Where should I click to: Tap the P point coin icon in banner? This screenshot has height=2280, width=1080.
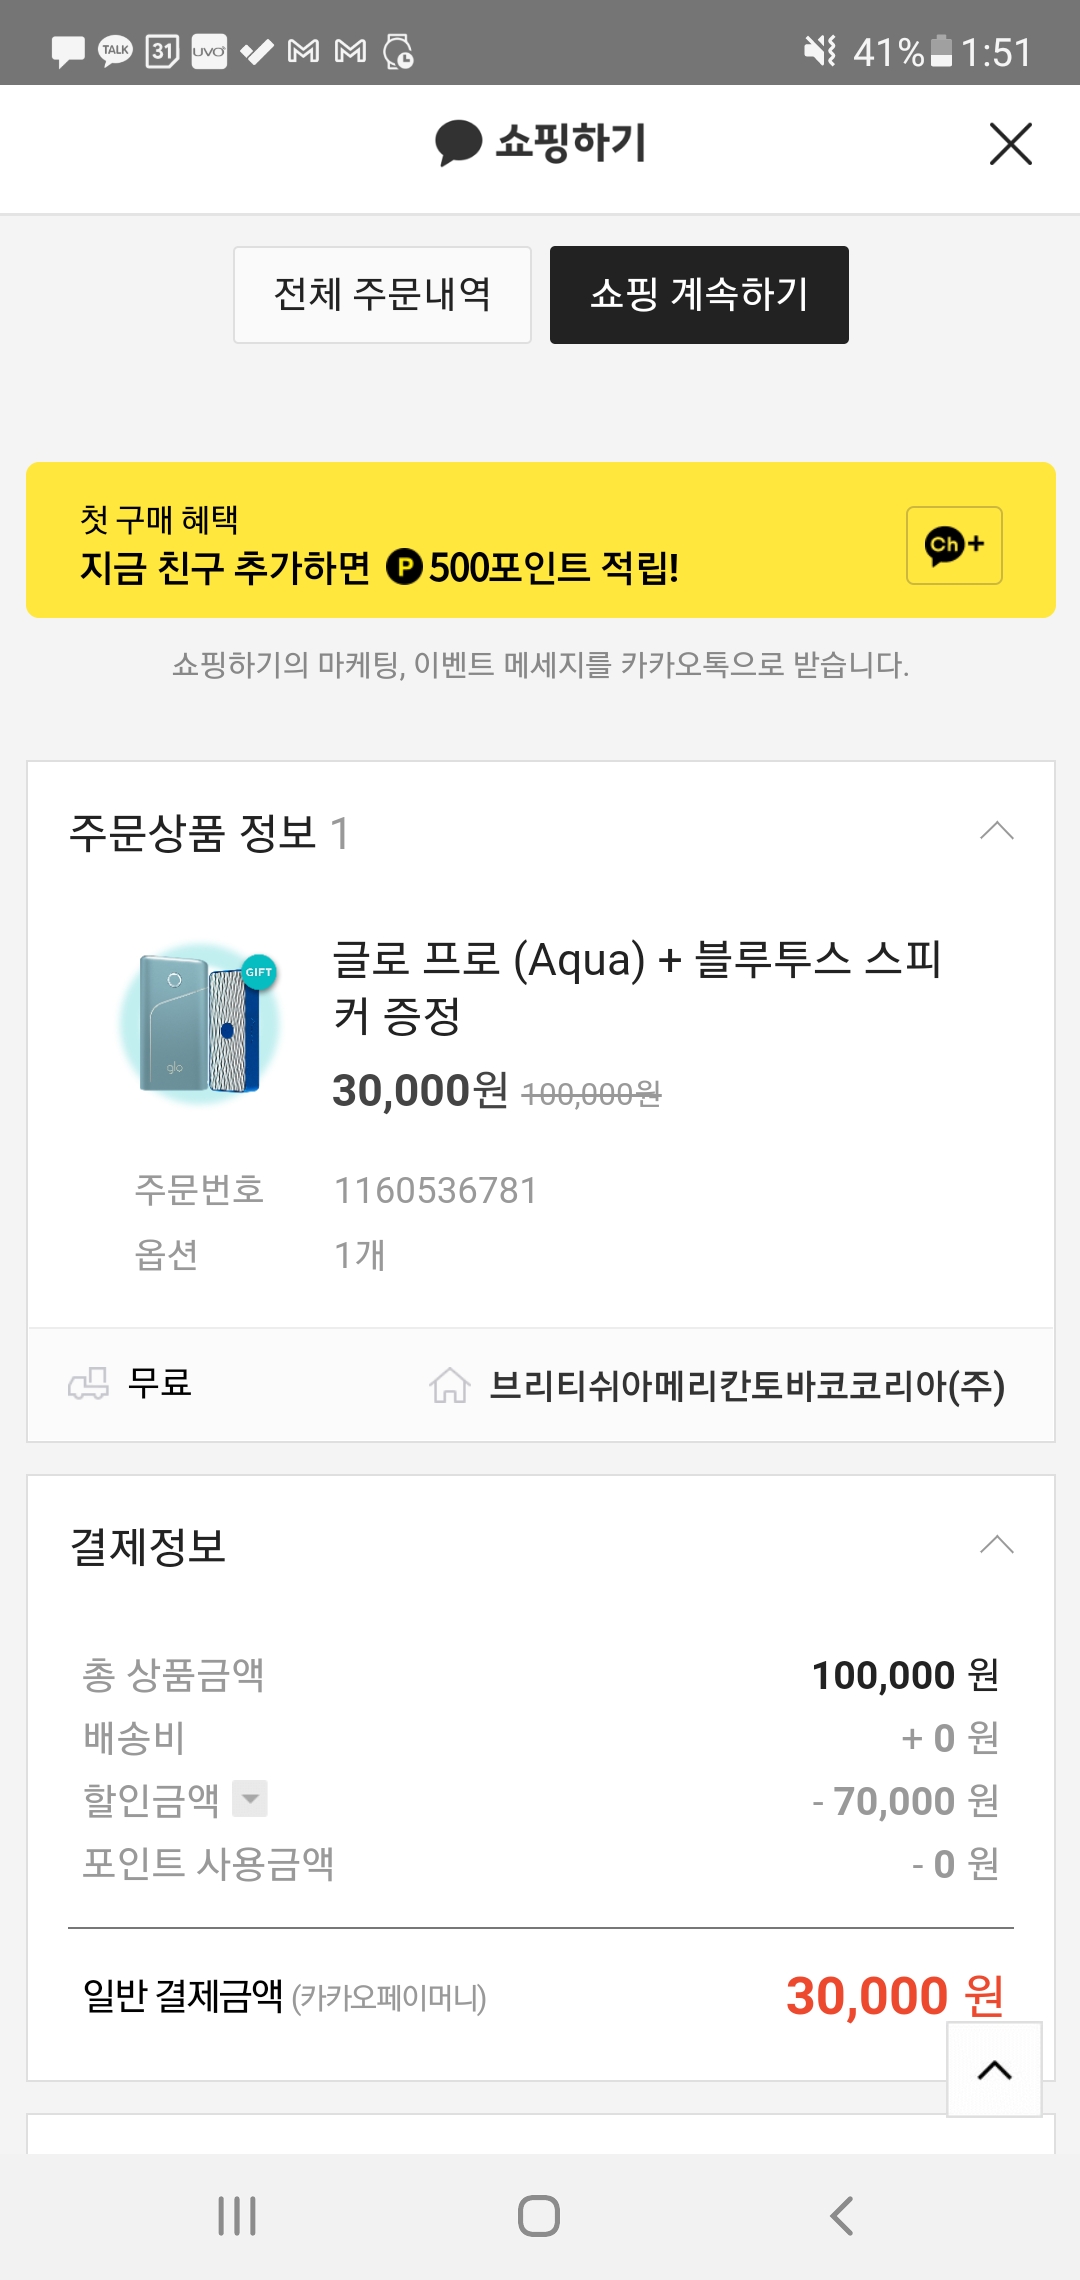(404, 568)
